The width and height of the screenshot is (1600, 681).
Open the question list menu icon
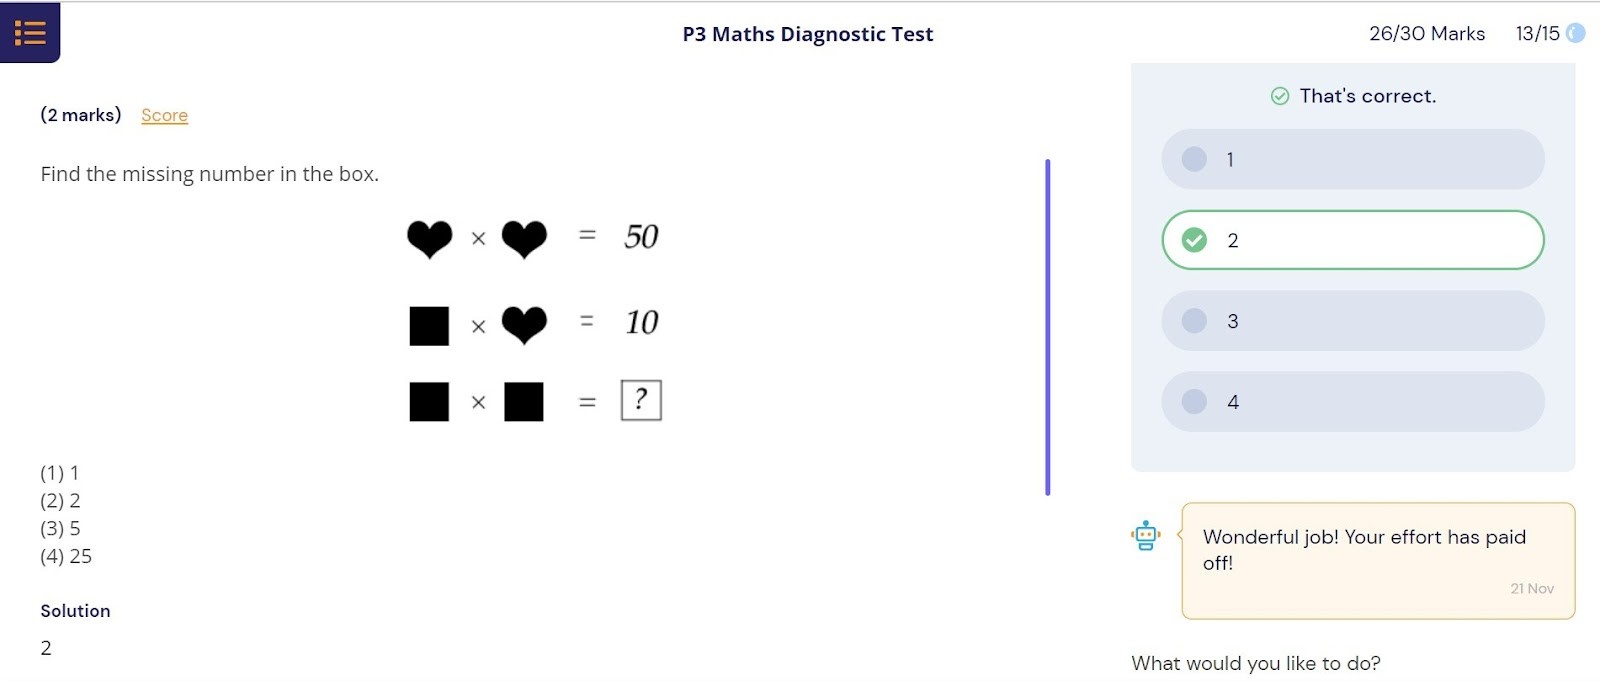[x=30, y=33]
